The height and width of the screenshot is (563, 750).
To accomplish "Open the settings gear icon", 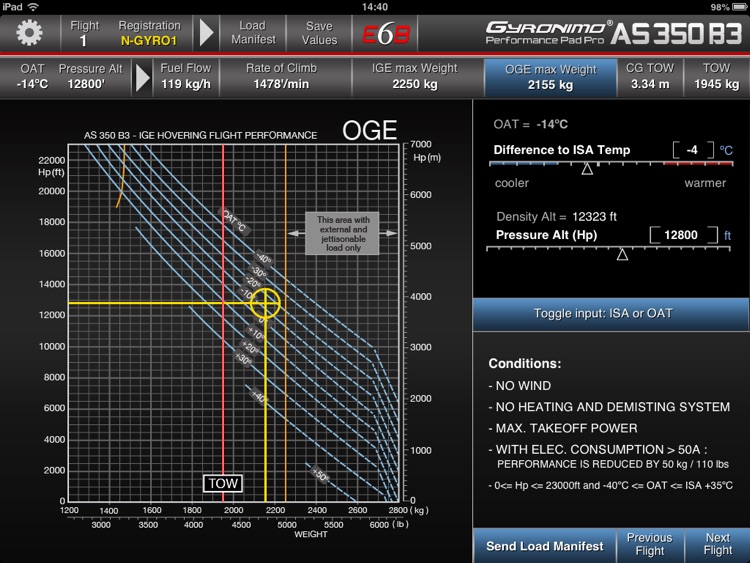I will 30,33.
